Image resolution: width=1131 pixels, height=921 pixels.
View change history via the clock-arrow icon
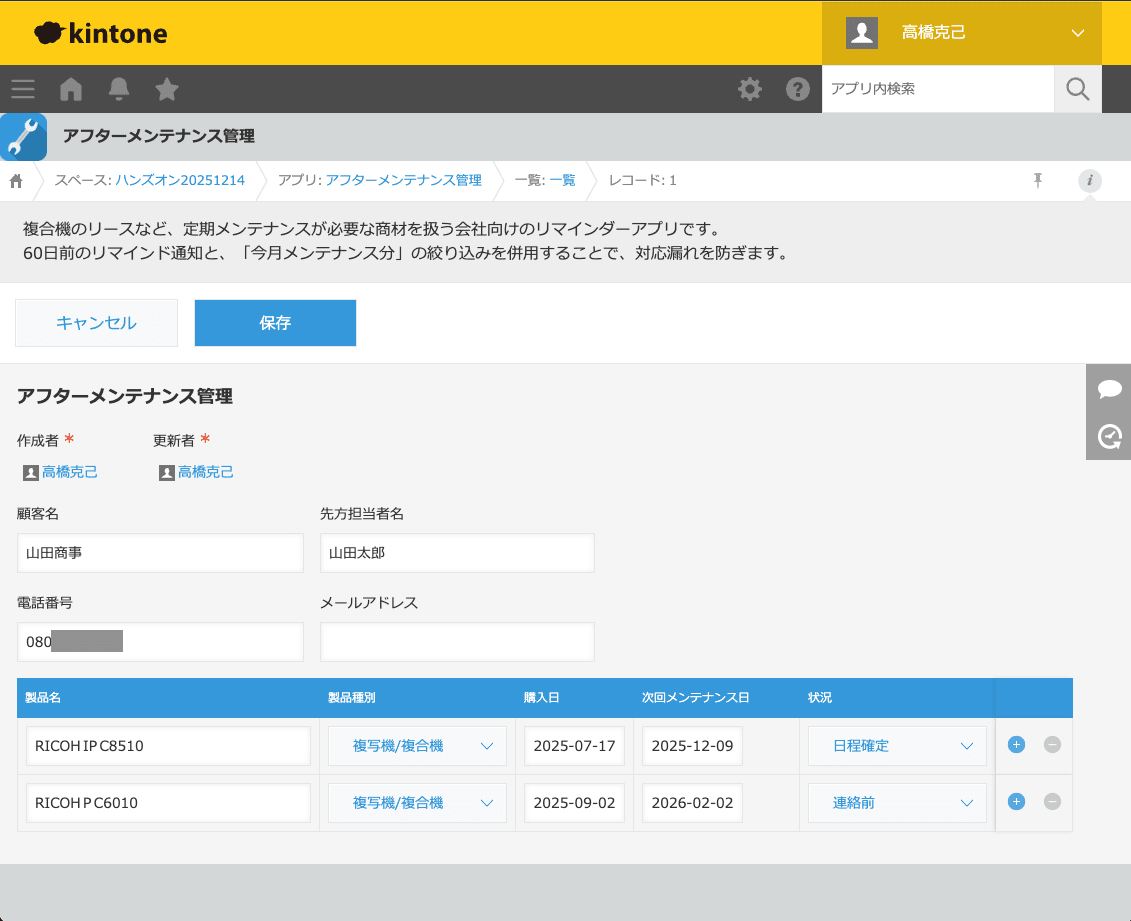1108,436
